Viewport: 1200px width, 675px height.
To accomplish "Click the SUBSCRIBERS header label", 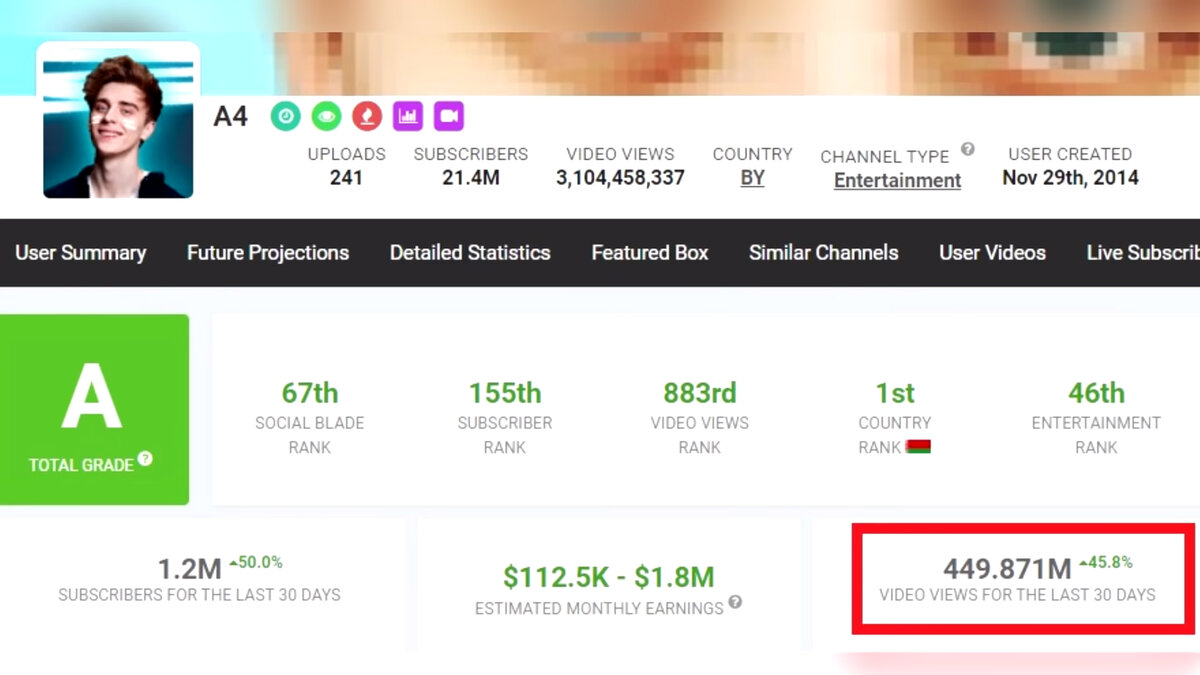I will tap(471, 154).
